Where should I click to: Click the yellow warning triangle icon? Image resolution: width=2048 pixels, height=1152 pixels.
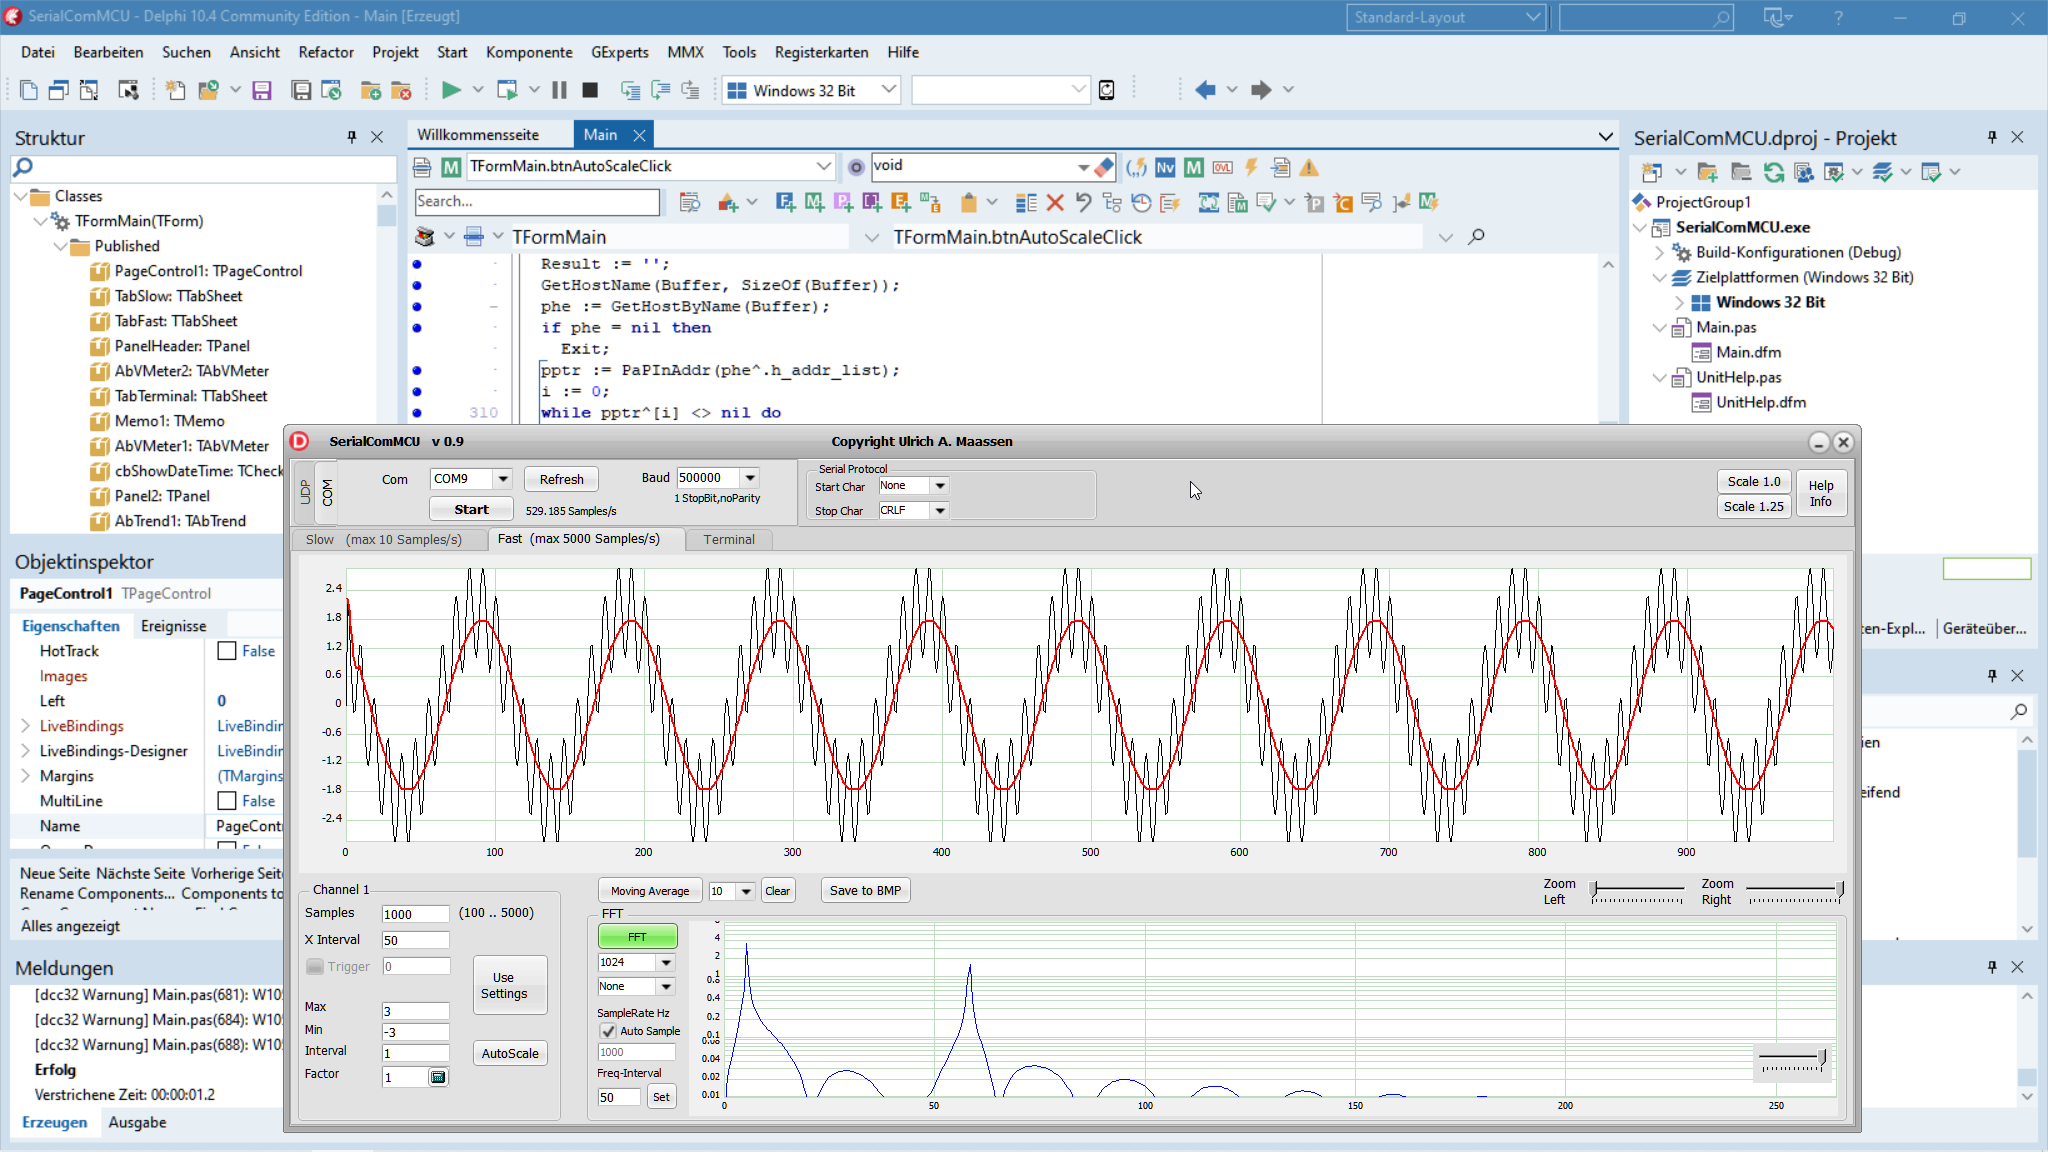tap(1309, 167)
